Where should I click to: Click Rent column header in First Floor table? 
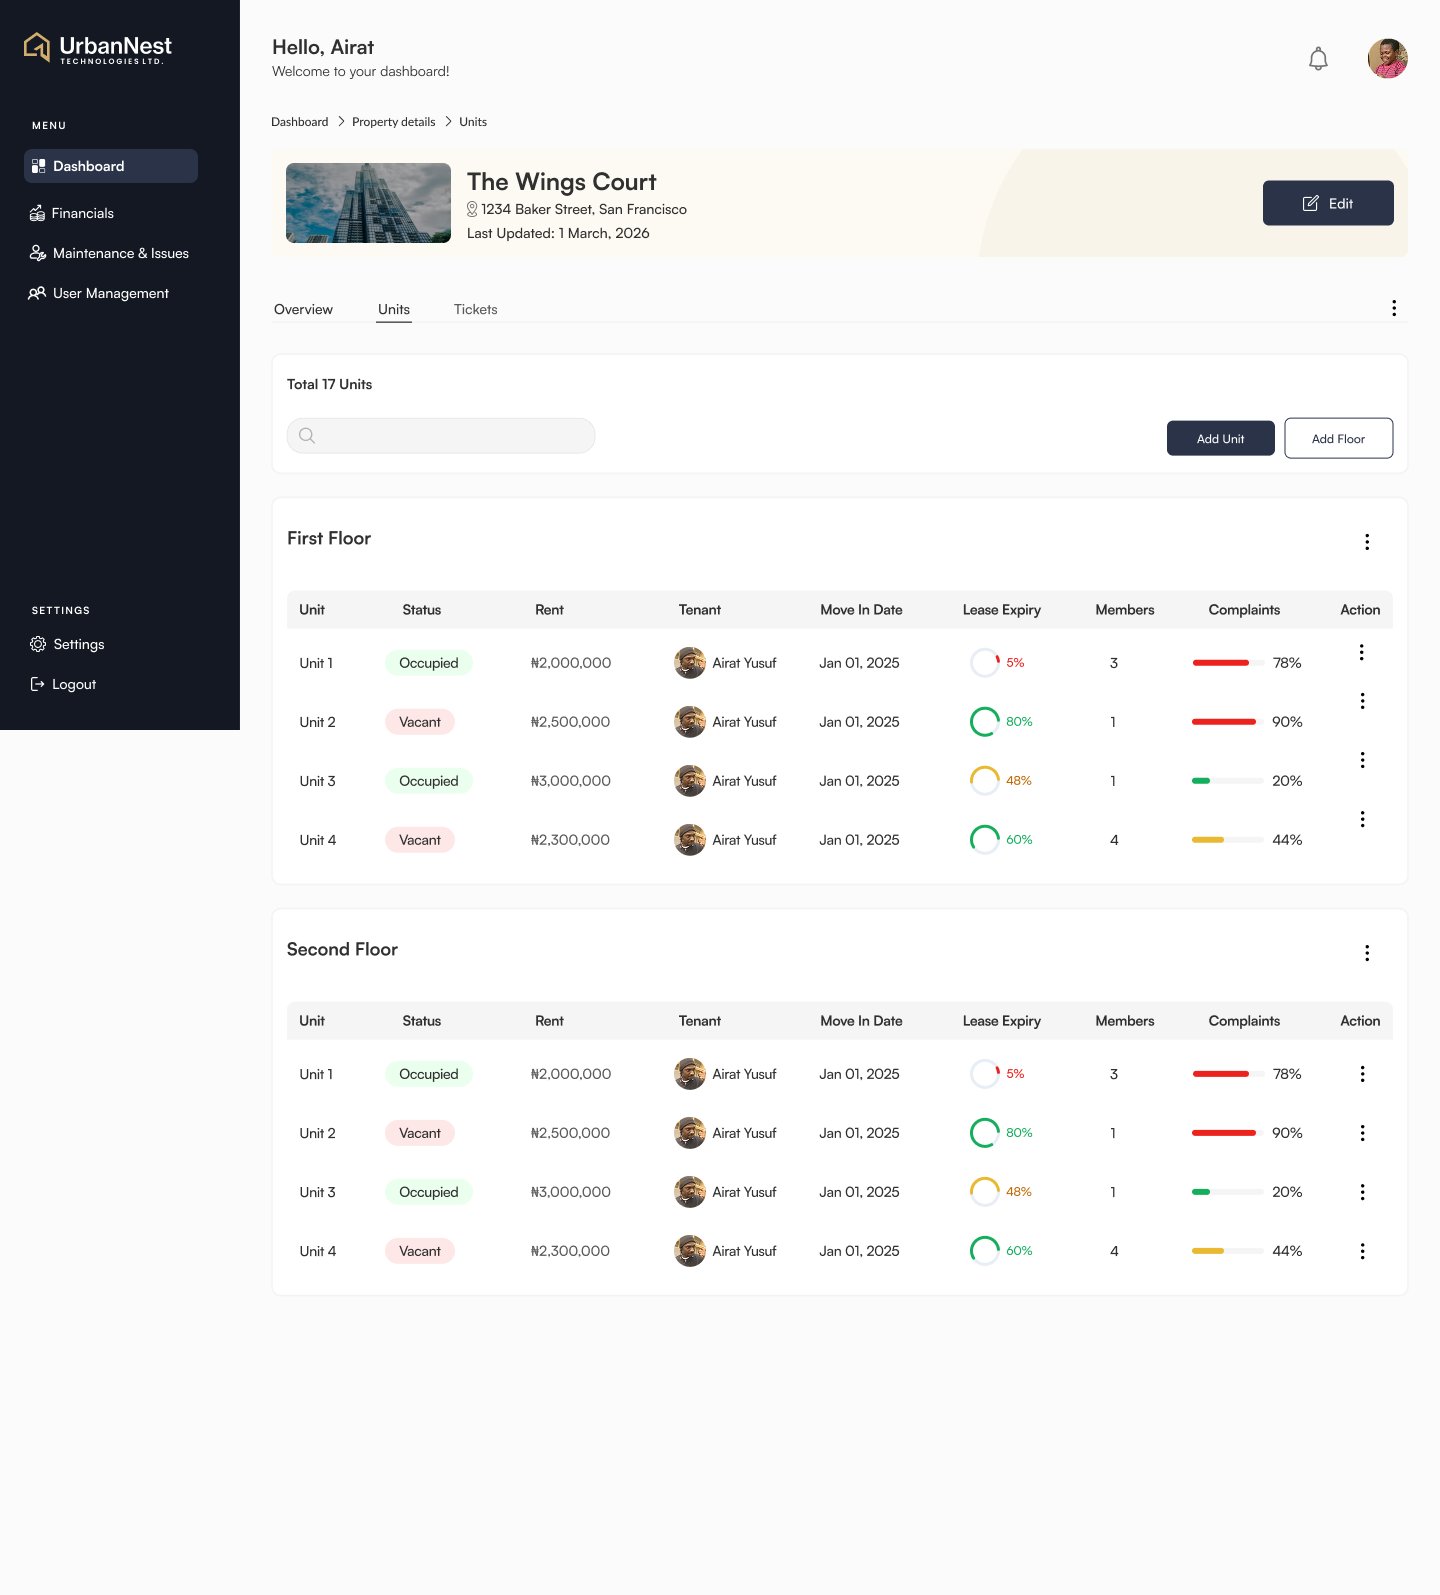(549, 610)
